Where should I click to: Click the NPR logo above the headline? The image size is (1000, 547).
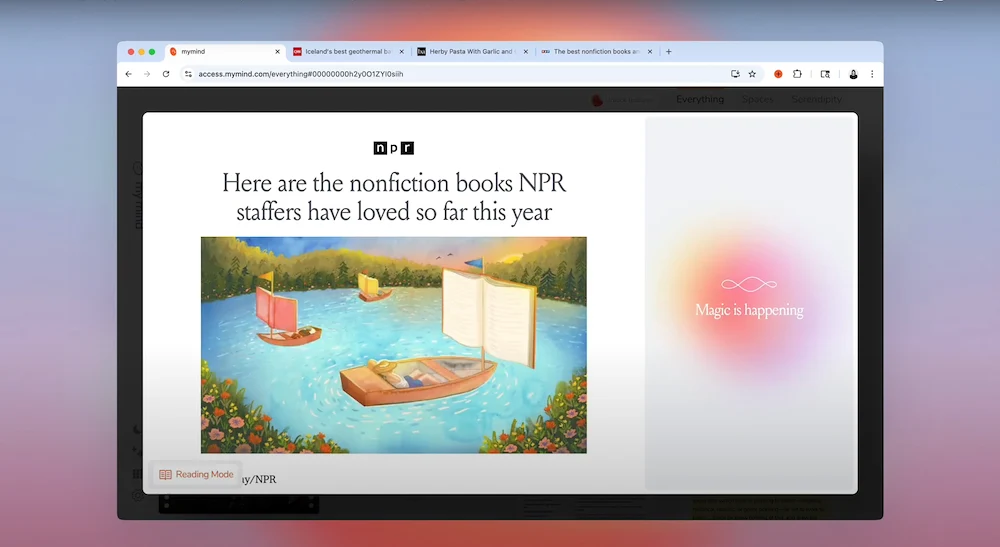(x=393, y=148)
